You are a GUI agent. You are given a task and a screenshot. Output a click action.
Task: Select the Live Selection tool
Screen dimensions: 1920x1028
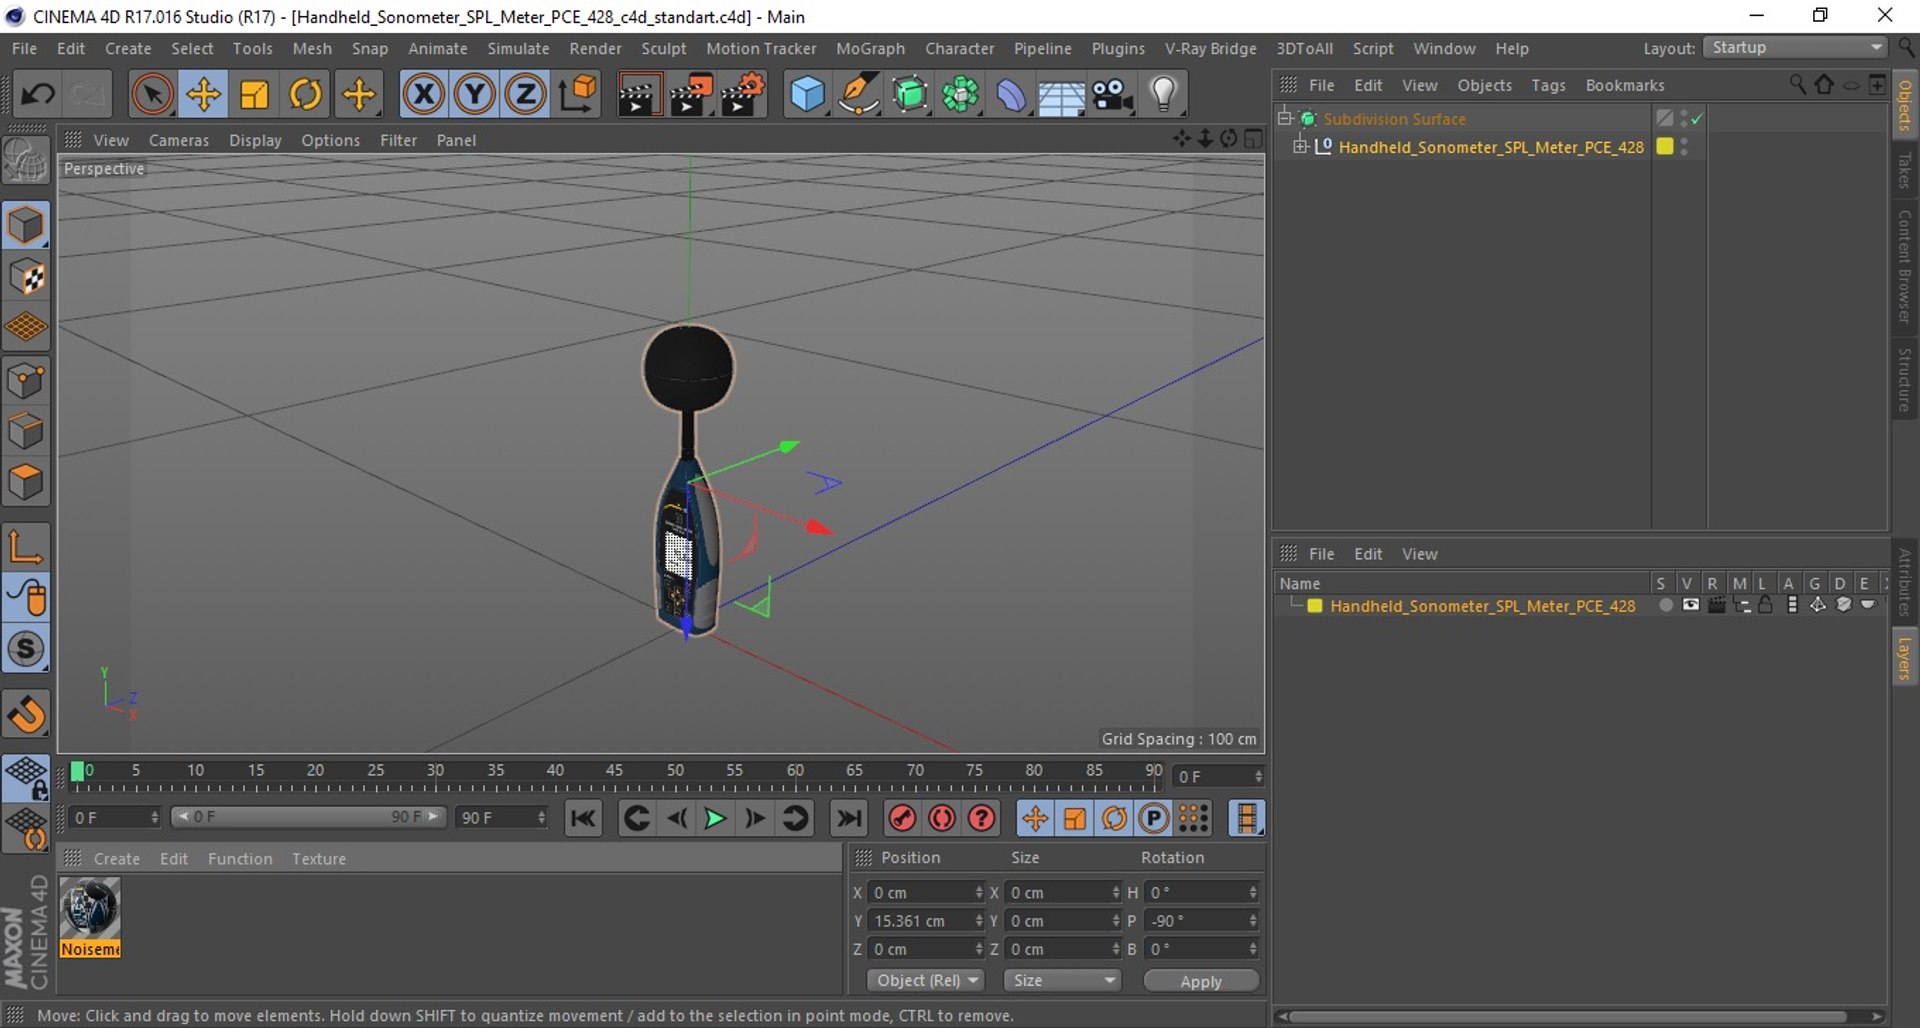(152, 94)
